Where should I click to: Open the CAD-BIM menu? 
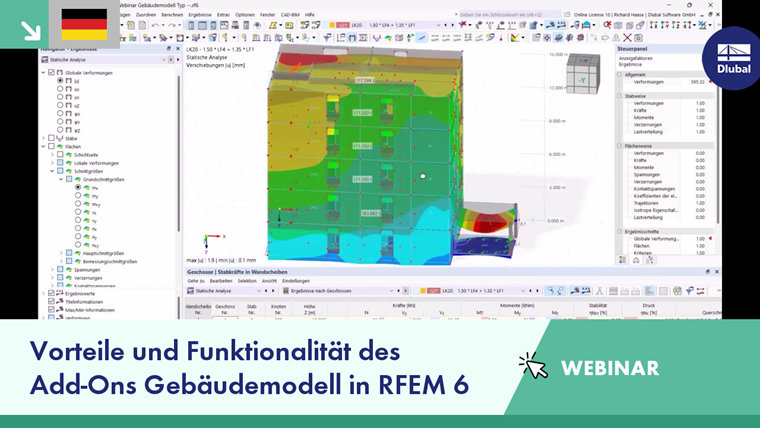coord(290,15)
